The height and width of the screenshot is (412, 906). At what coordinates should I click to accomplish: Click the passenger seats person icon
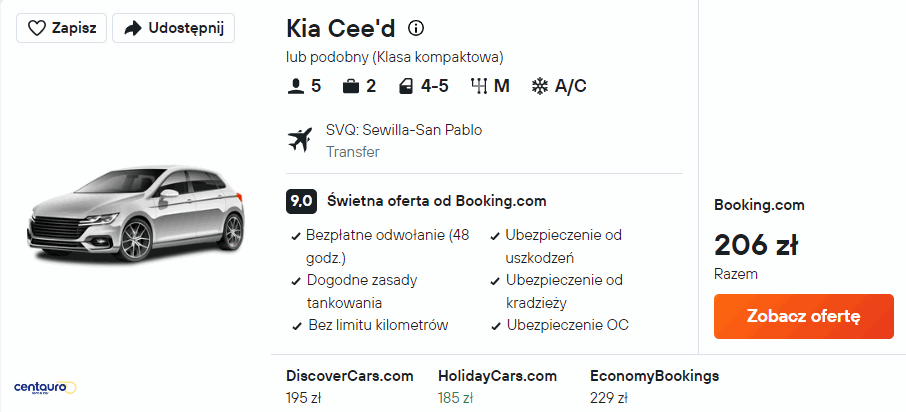[295, 86]
